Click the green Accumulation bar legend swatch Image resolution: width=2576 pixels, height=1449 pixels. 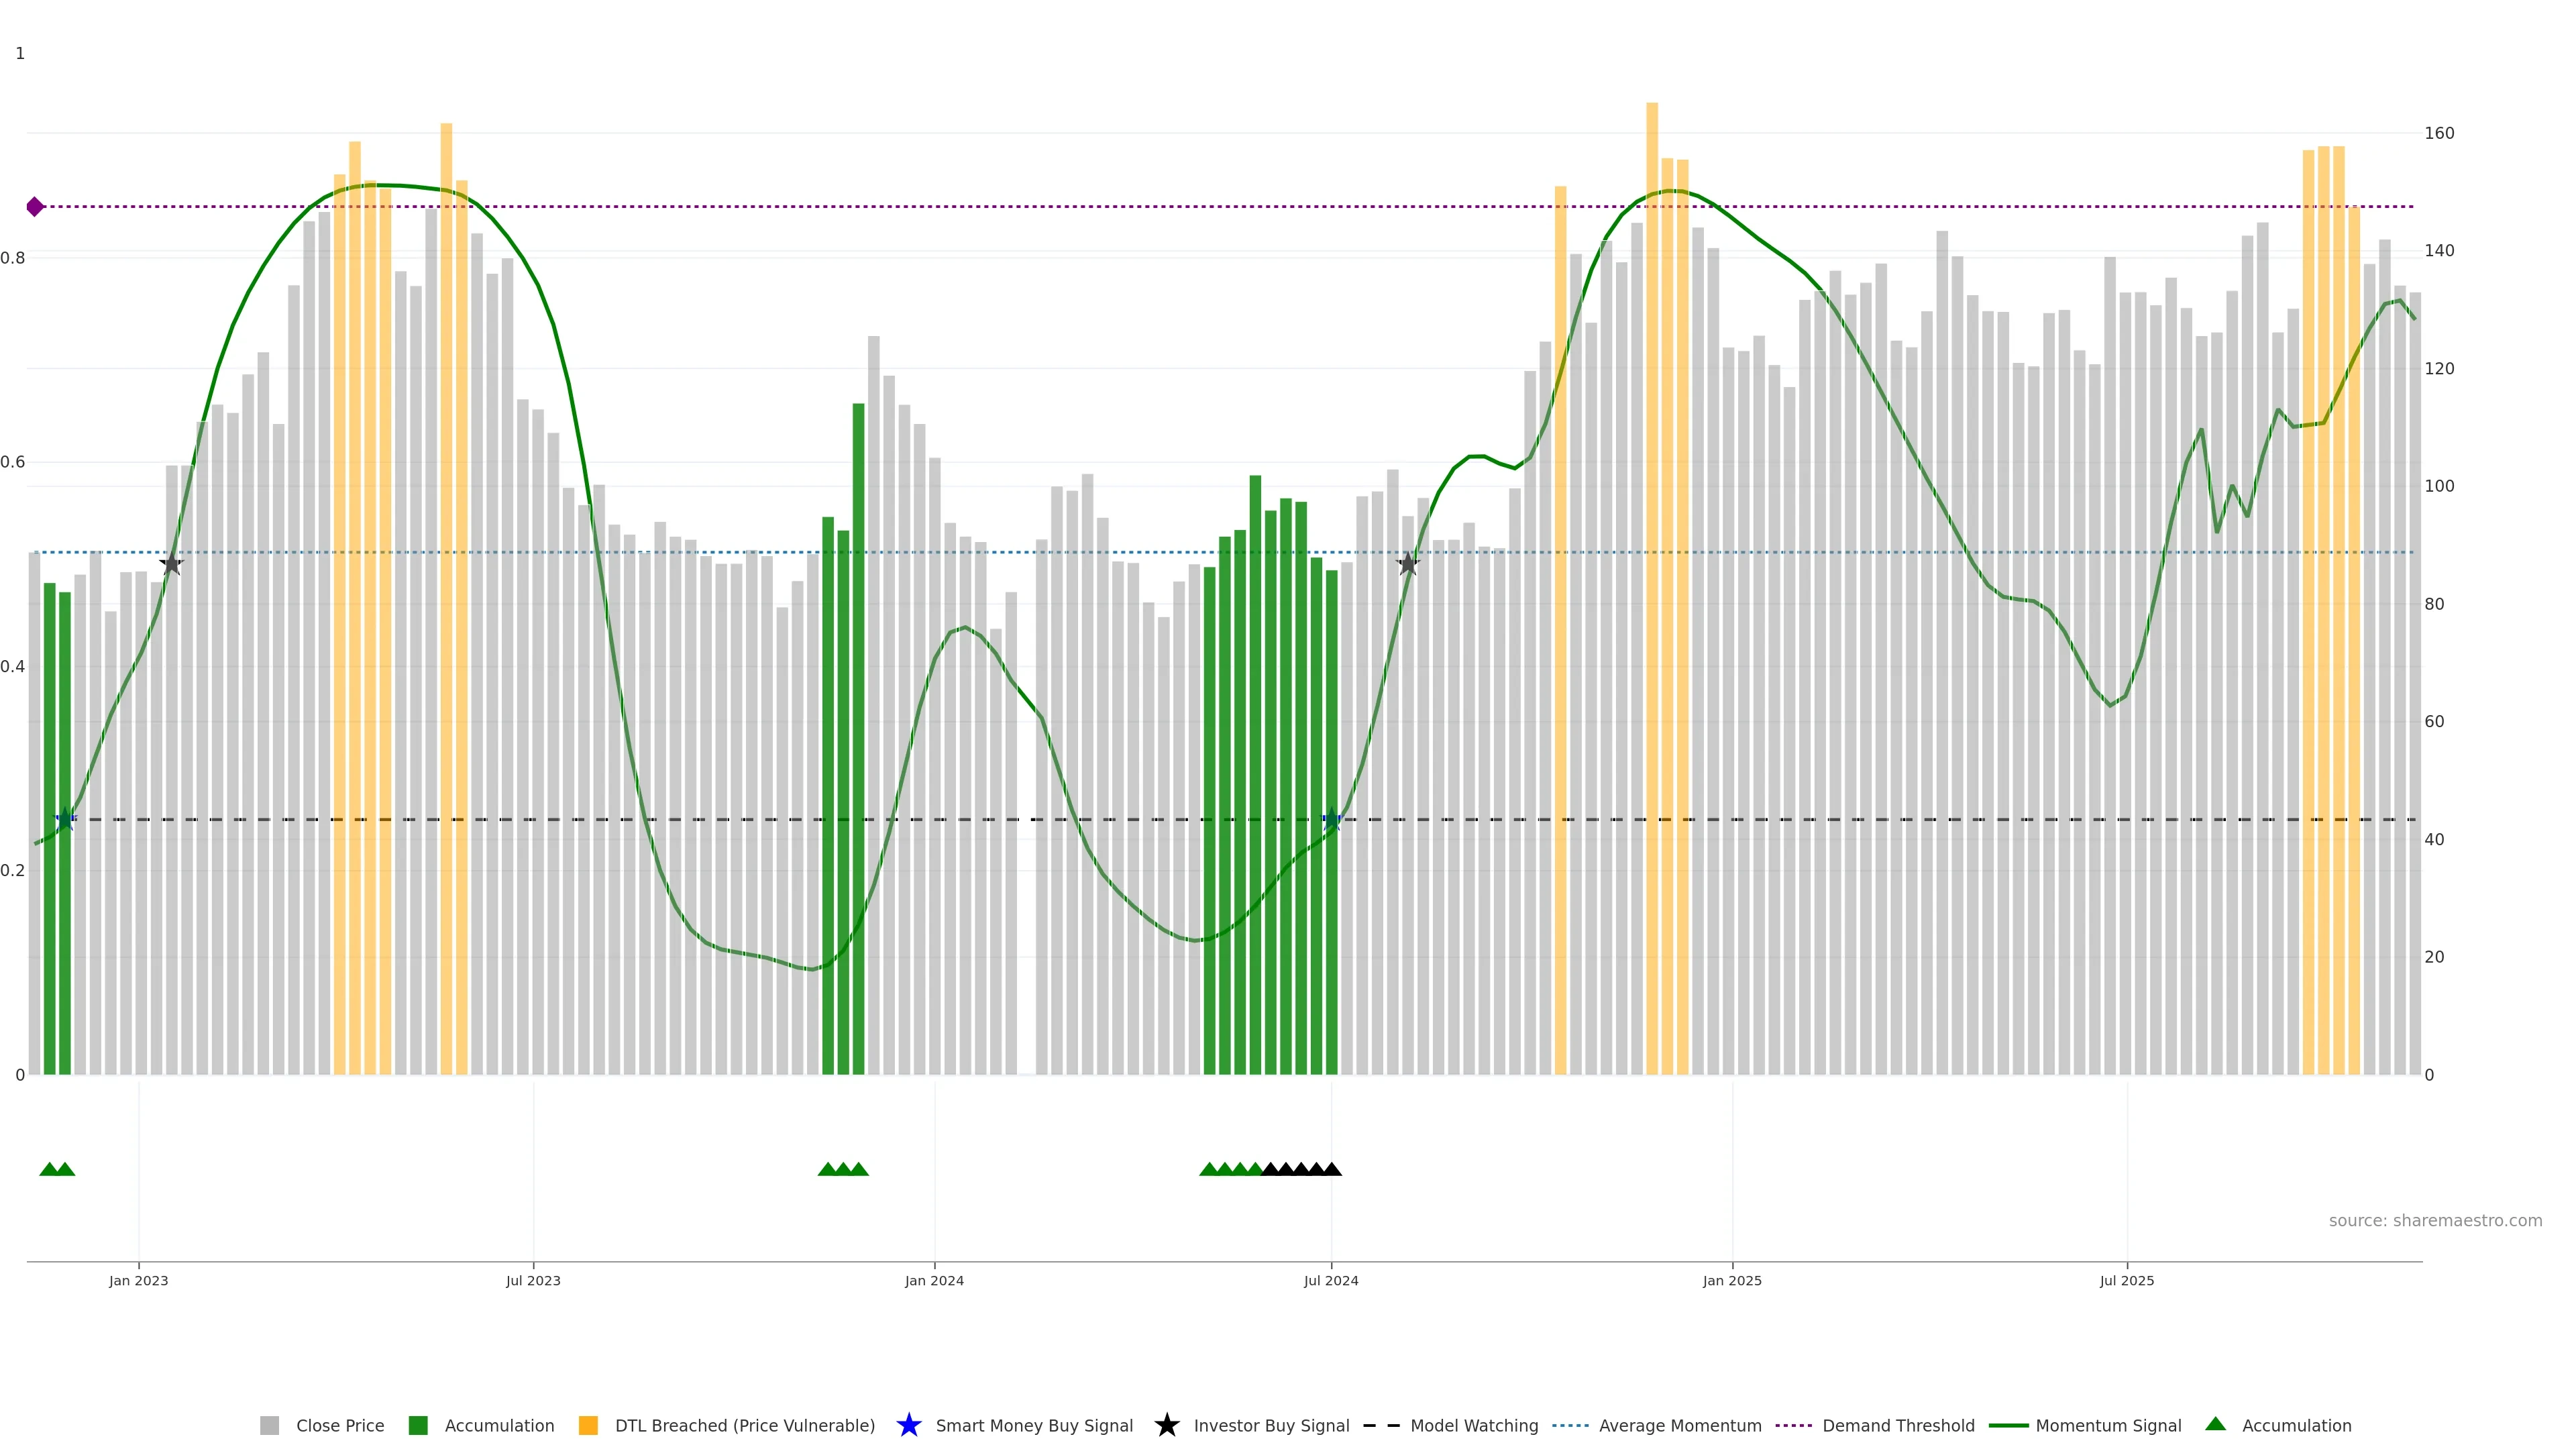pos(418,1426)
